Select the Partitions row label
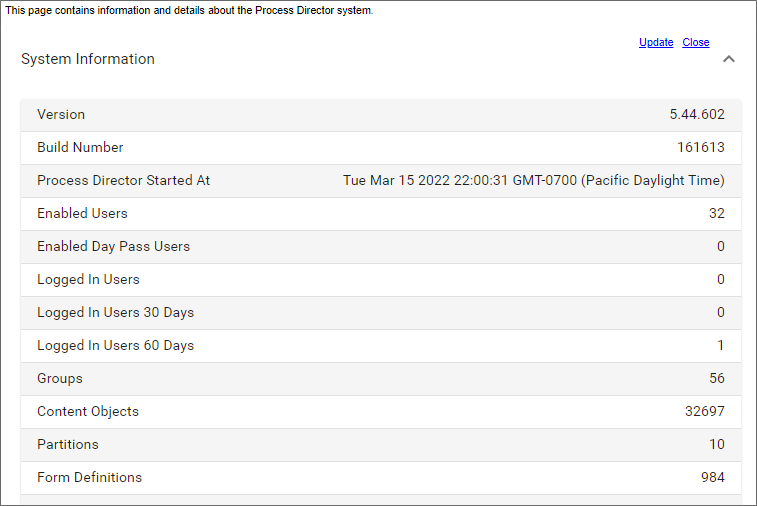The image size is (757, 506). [68, 444]
